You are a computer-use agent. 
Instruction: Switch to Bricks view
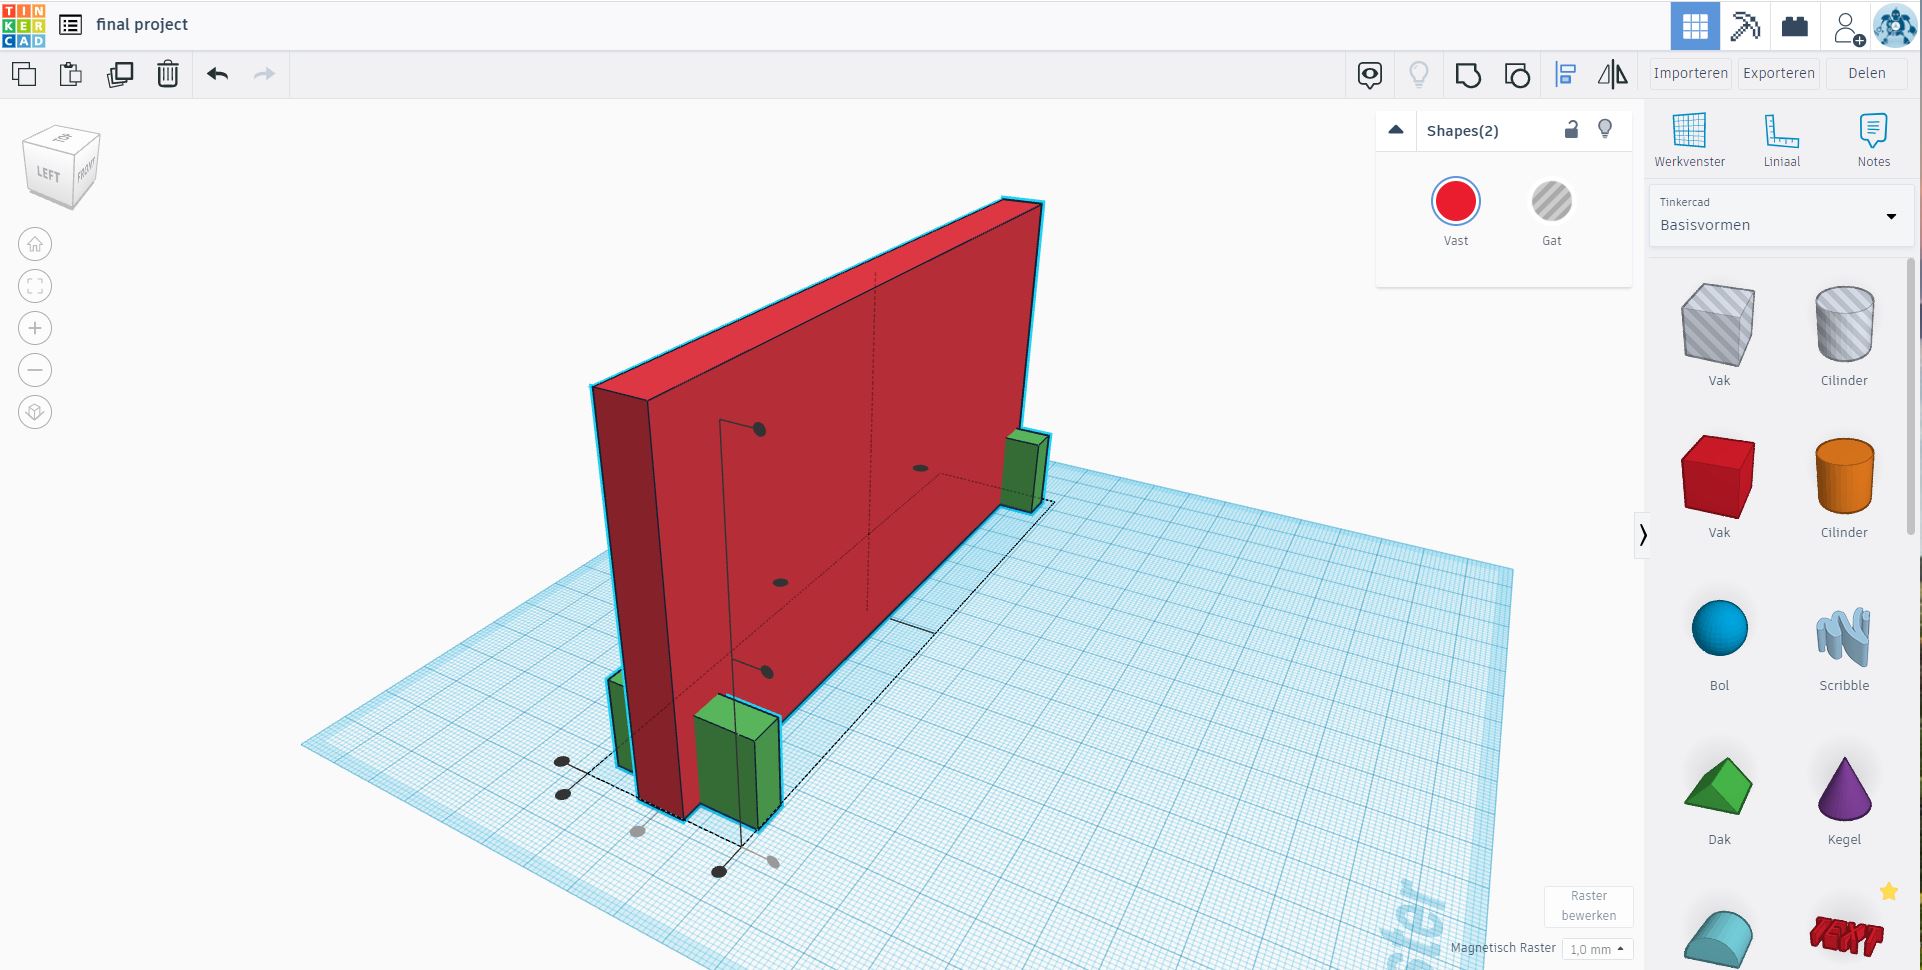(x=1795, y=26)
